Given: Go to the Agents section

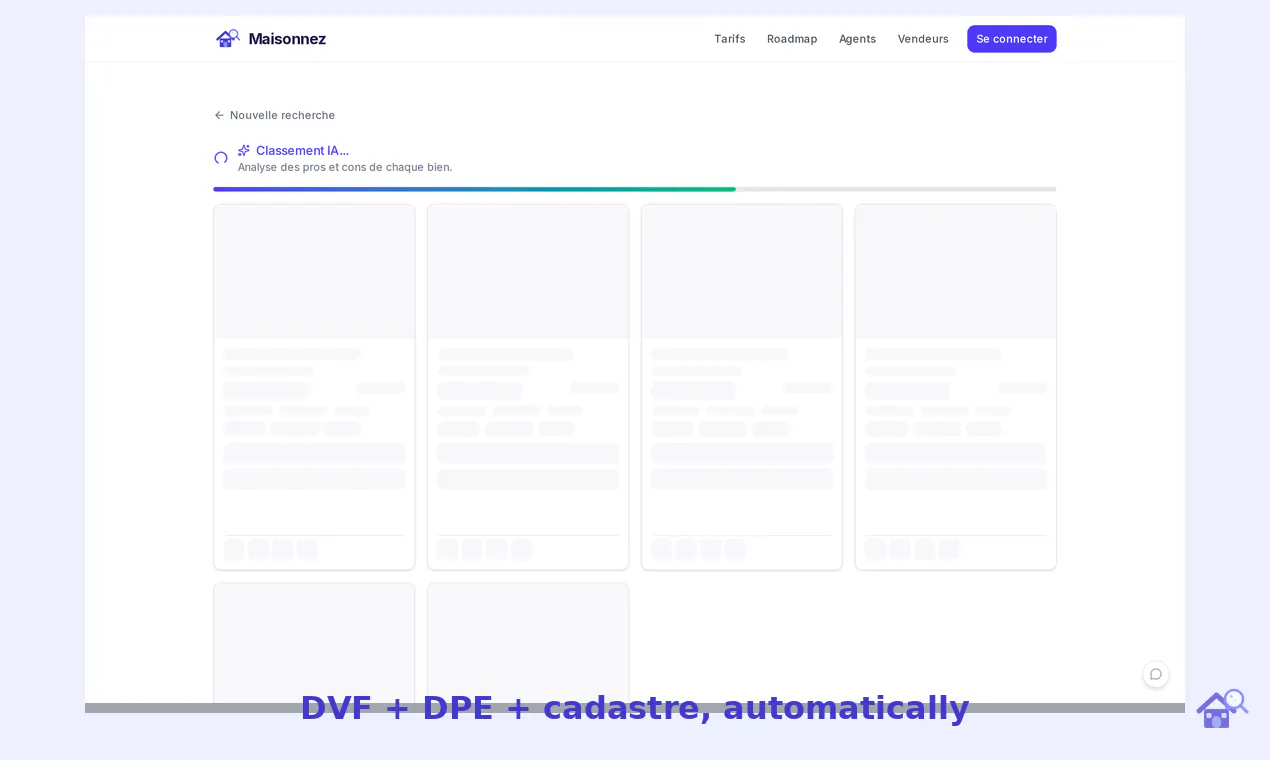Looking at the screenshot, I should 857,39.
